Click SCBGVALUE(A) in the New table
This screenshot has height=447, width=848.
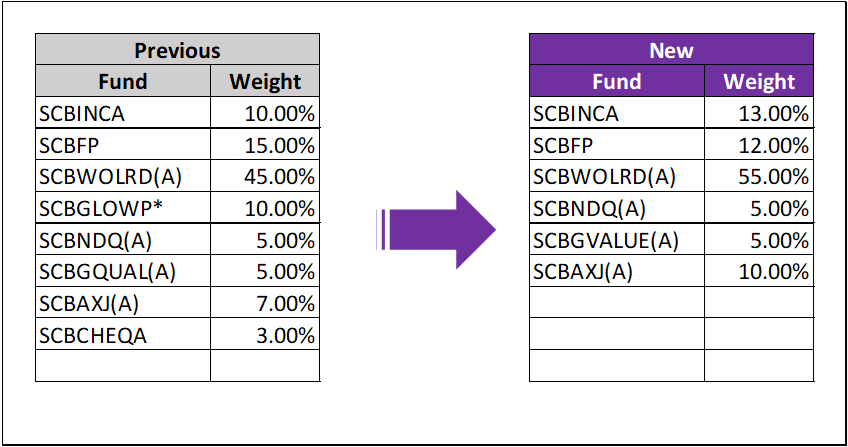(x=617, y=241)
